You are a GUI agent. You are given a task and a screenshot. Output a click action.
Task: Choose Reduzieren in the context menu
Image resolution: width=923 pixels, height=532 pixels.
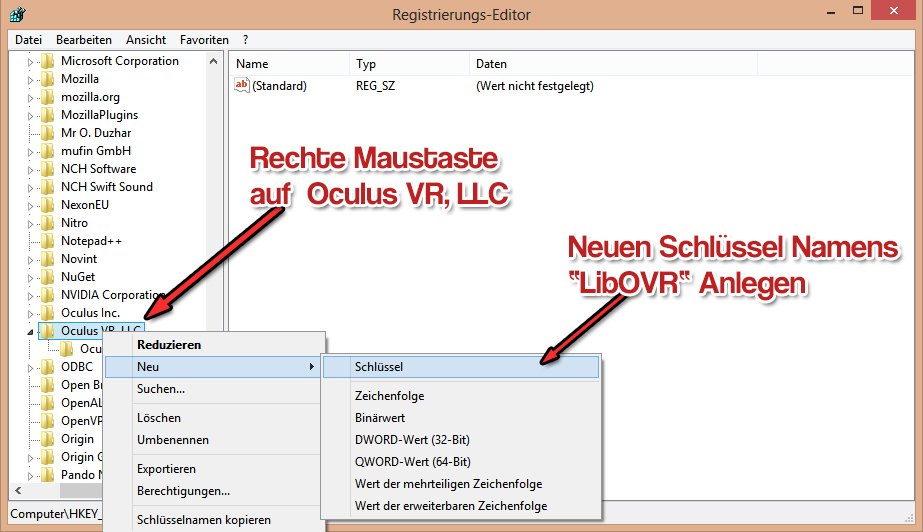tap(213, 345)
